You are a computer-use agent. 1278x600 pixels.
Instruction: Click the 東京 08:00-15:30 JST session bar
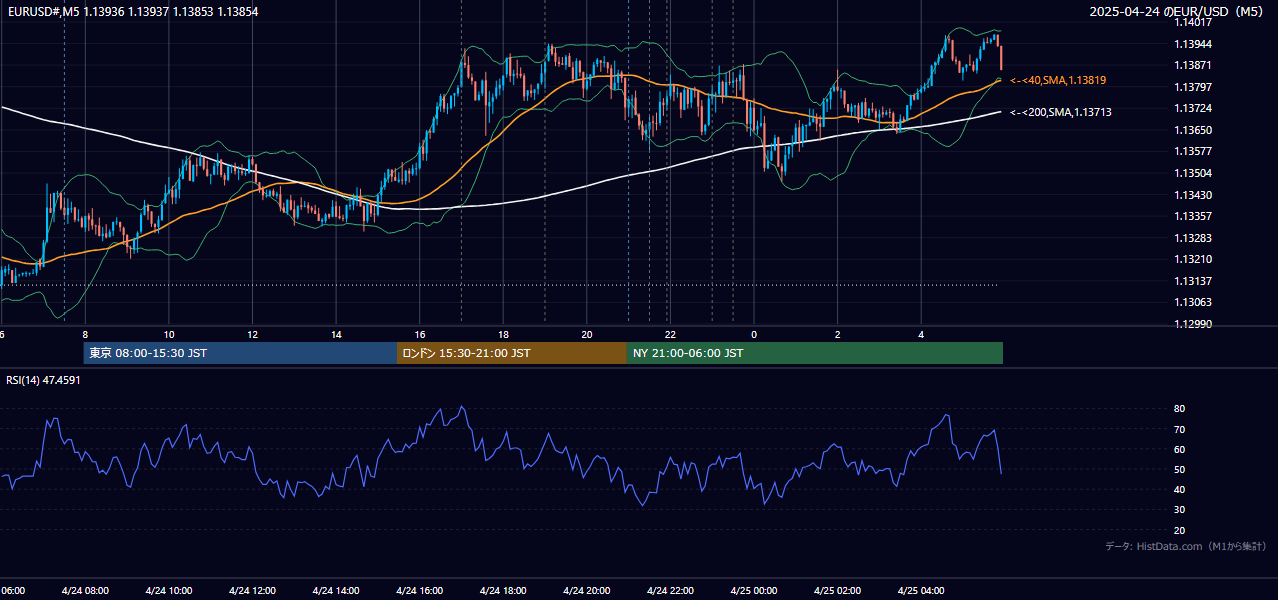(x=240, y=353)
